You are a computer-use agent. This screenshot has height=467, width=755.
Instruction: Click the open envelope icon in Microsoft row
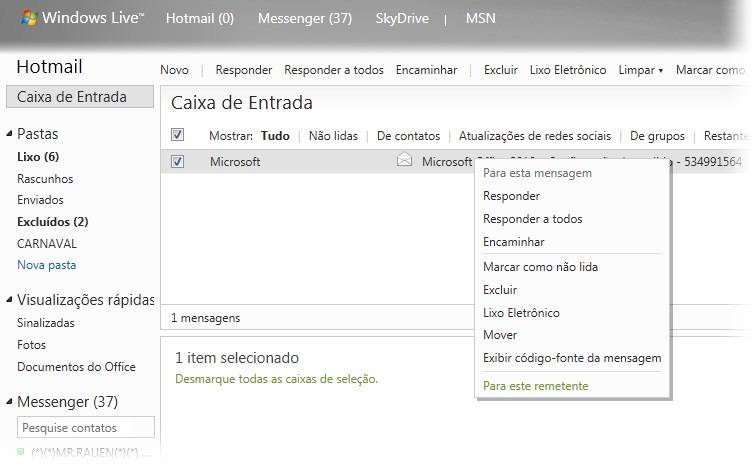click(x=404, y=160)
